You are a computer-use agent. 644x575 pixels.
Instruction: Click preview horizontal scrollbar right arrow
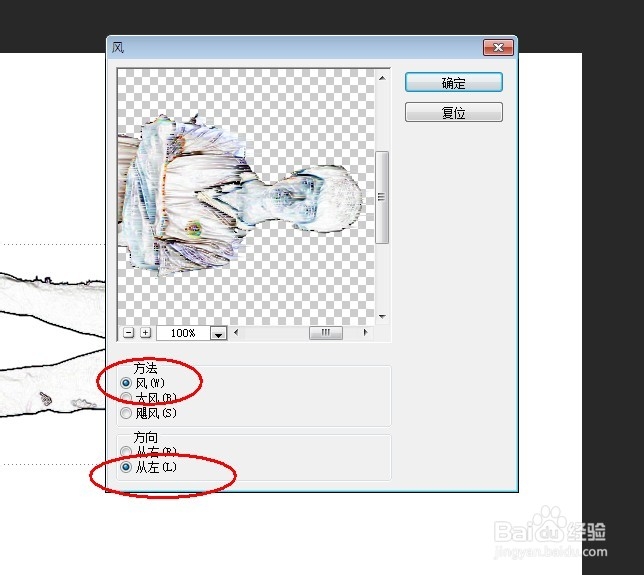click(365, 333)
